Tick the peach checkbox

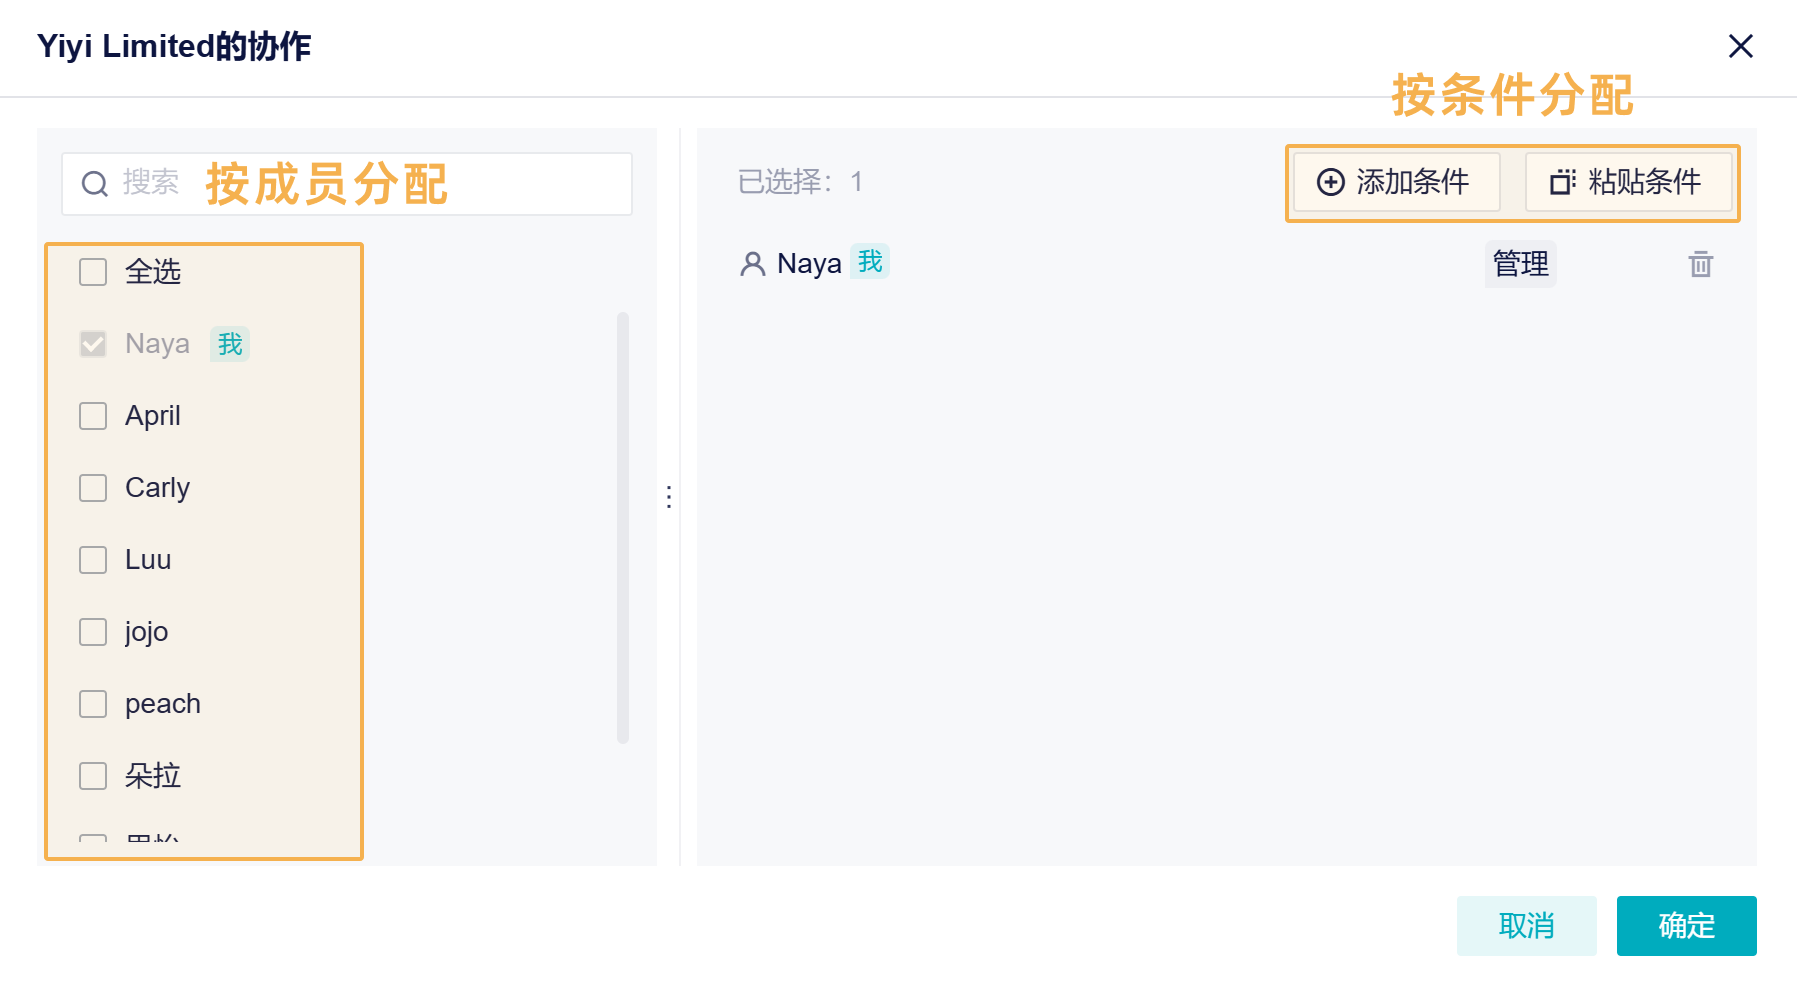click(x=93, y=704)
